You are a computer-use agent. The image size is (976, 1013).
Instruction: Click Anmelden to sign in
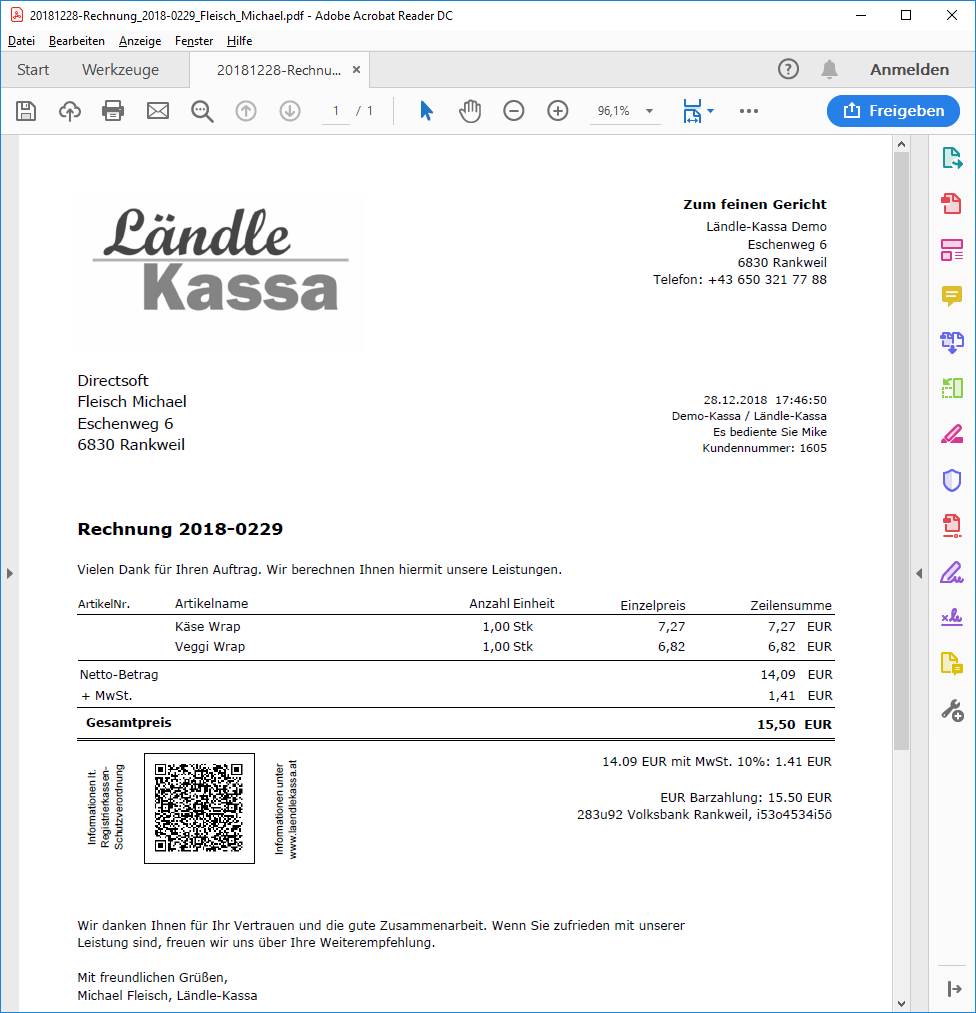point(909,70)
